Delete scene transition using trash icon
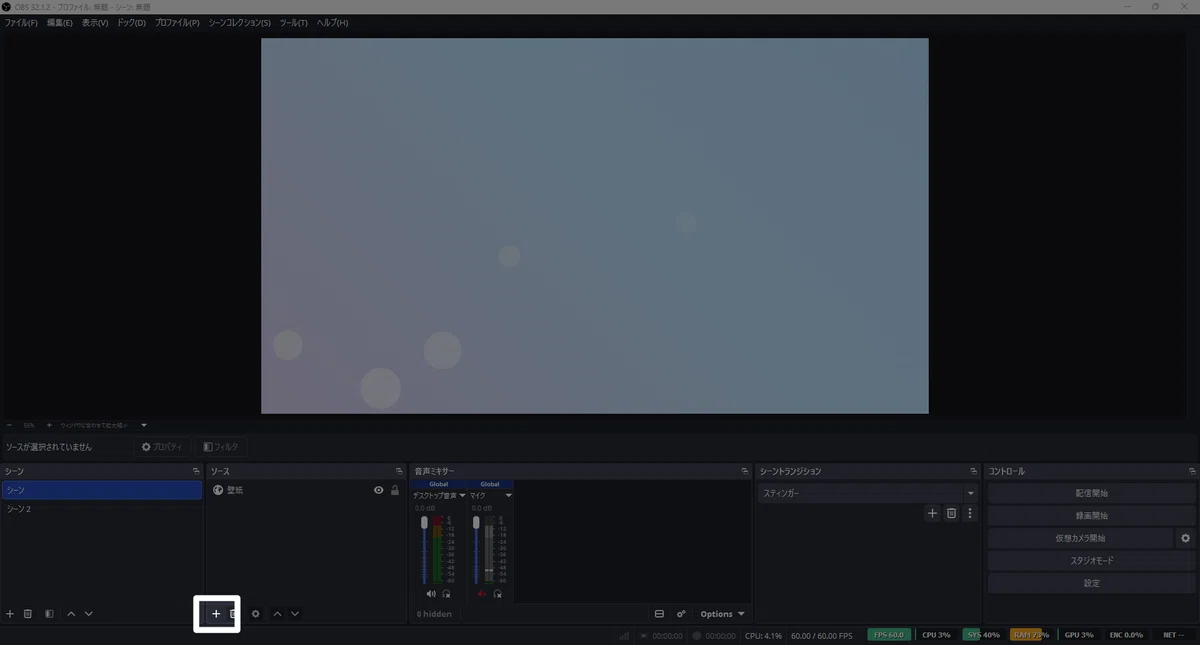The image size is (1200, 645). tap(951, 513)
